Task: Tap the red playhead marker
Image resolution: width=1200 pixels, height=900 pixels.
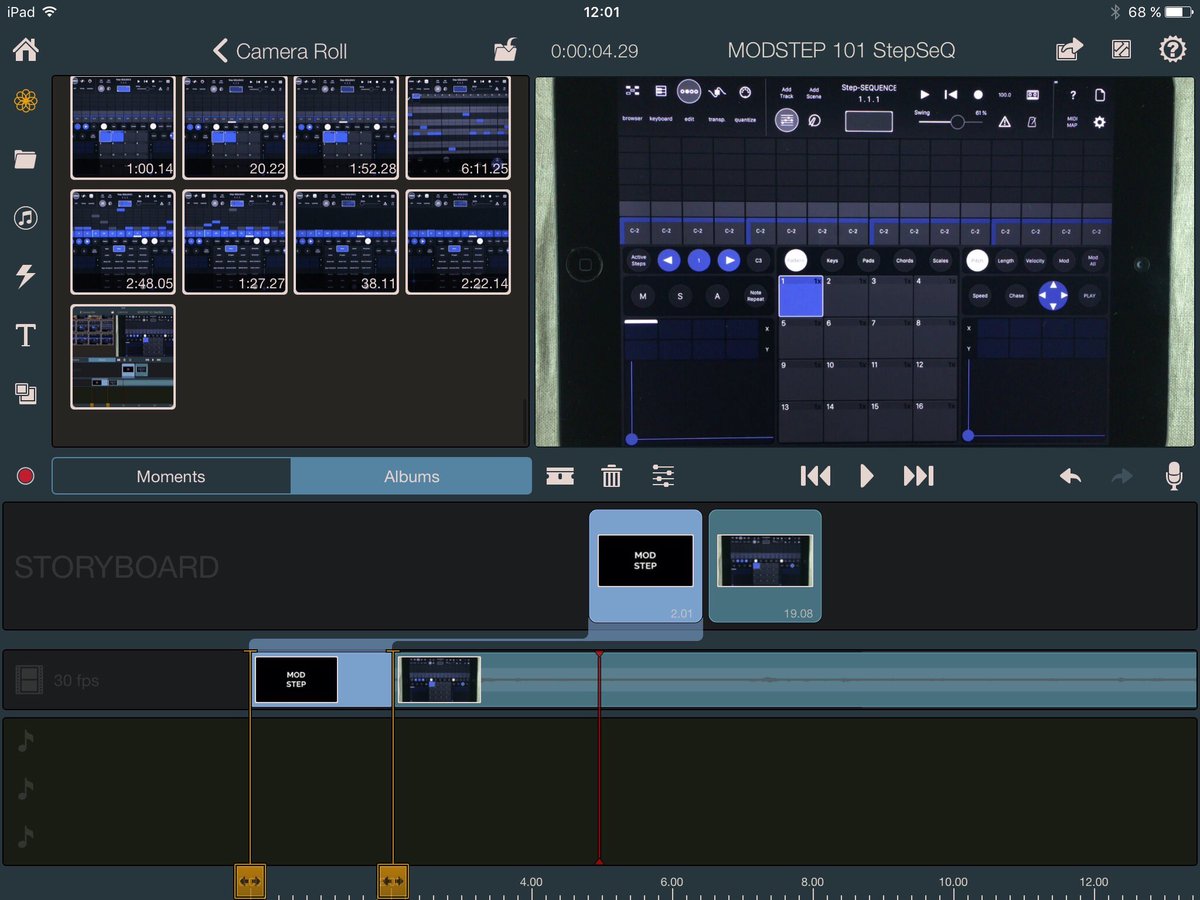Action: (x=599, y=757)
